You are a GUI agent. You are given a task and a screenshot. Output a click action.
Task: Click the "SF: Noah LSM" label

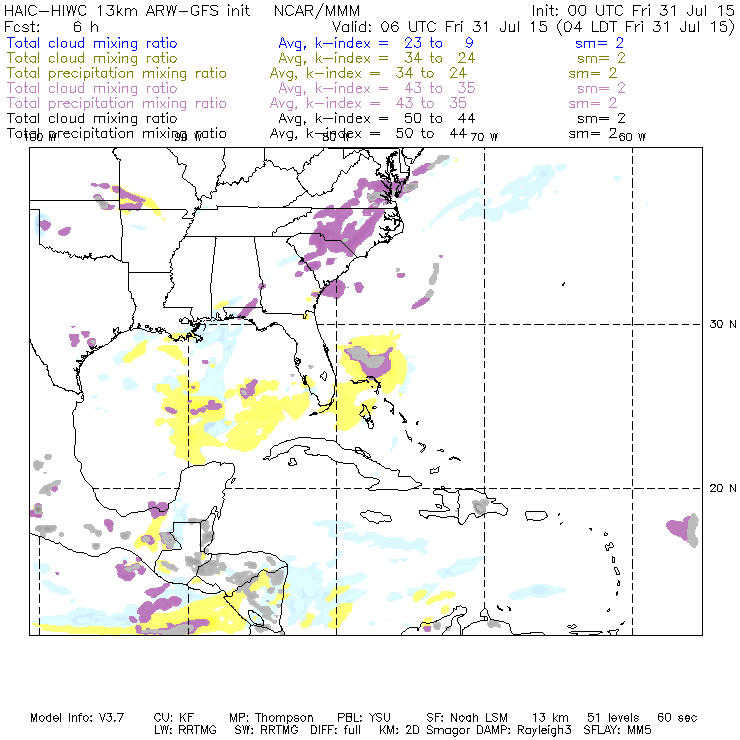point(467,718)
